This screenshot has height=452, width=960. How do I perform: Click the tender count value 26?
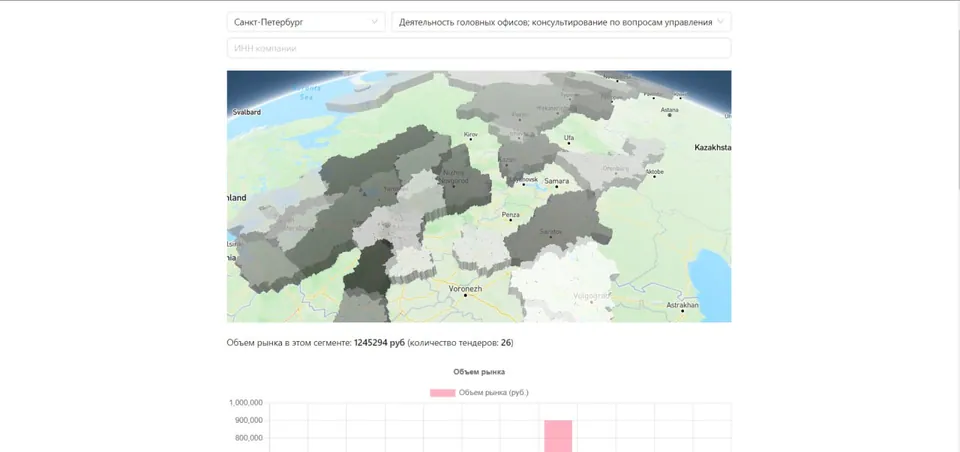click(x=506, y=343)
